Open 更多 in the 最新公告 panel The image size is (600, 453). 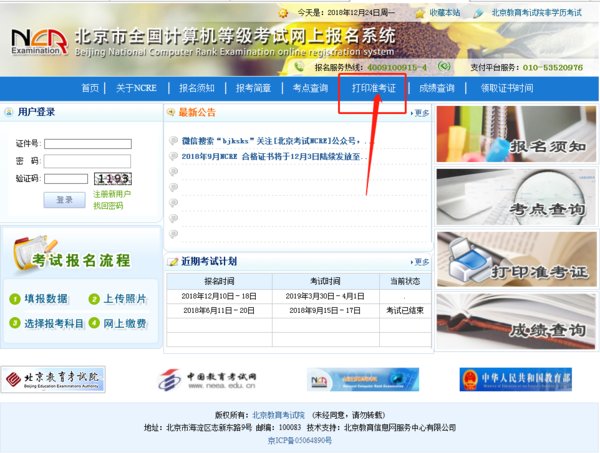[420, 113]
